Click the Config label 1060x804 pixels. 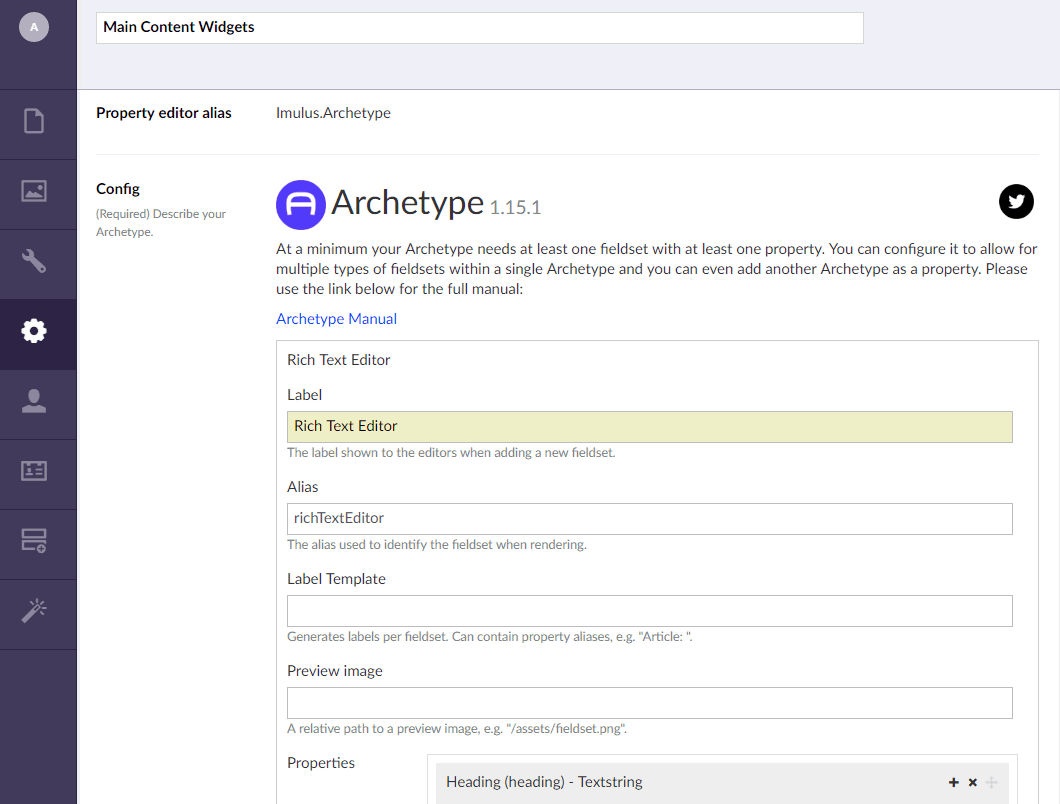pos(118,189)
